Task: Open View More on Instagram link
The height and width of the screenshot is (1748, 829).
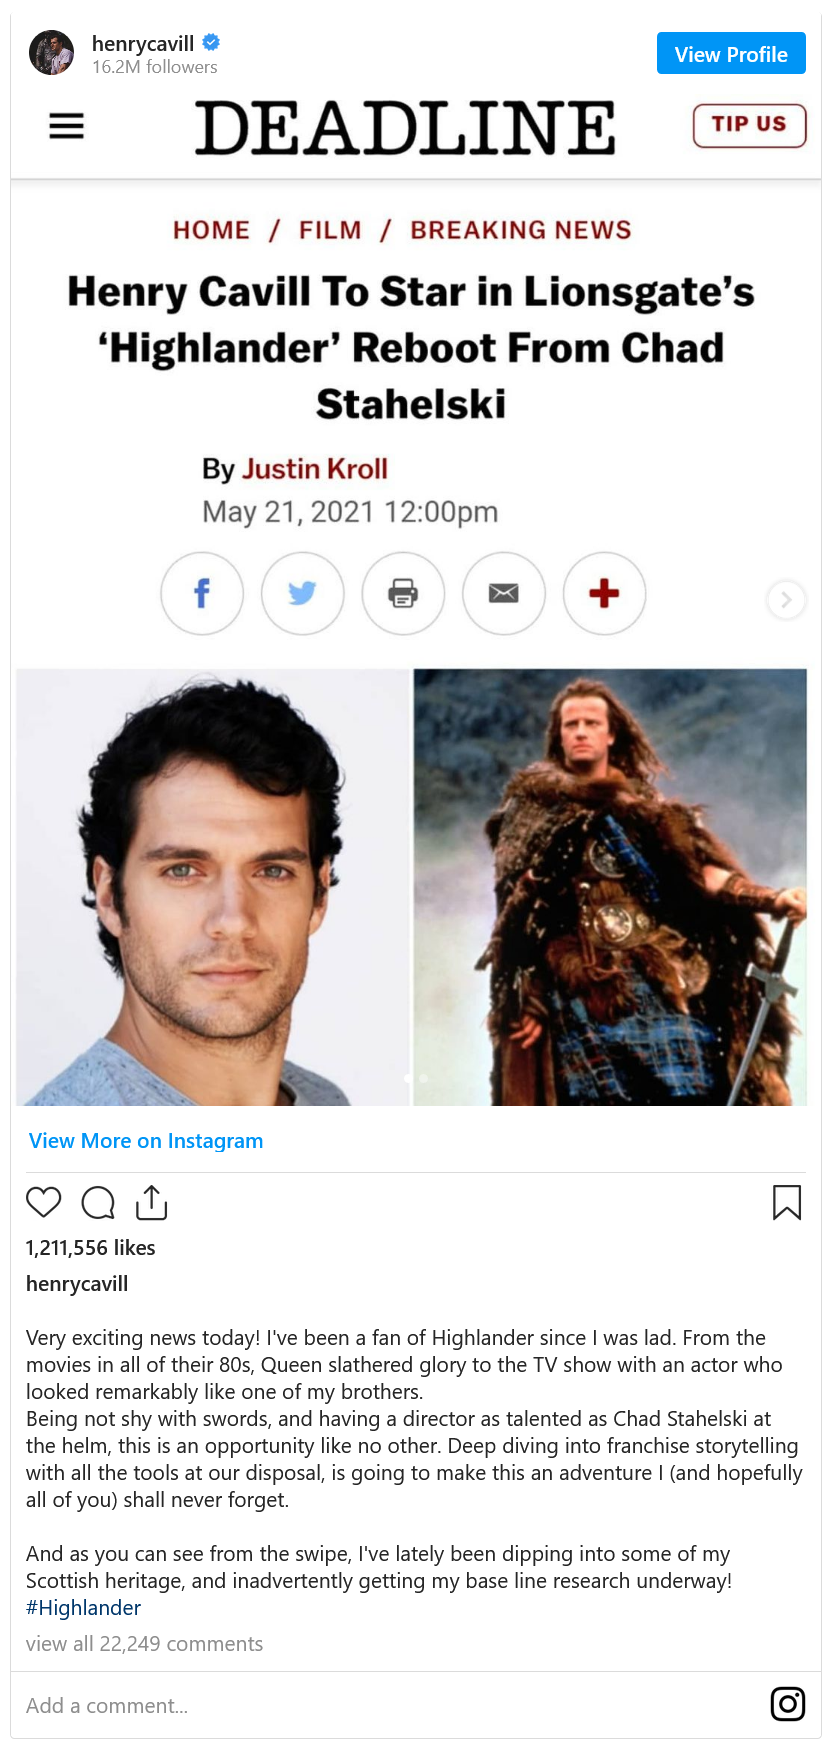Action: [146, 1141]
